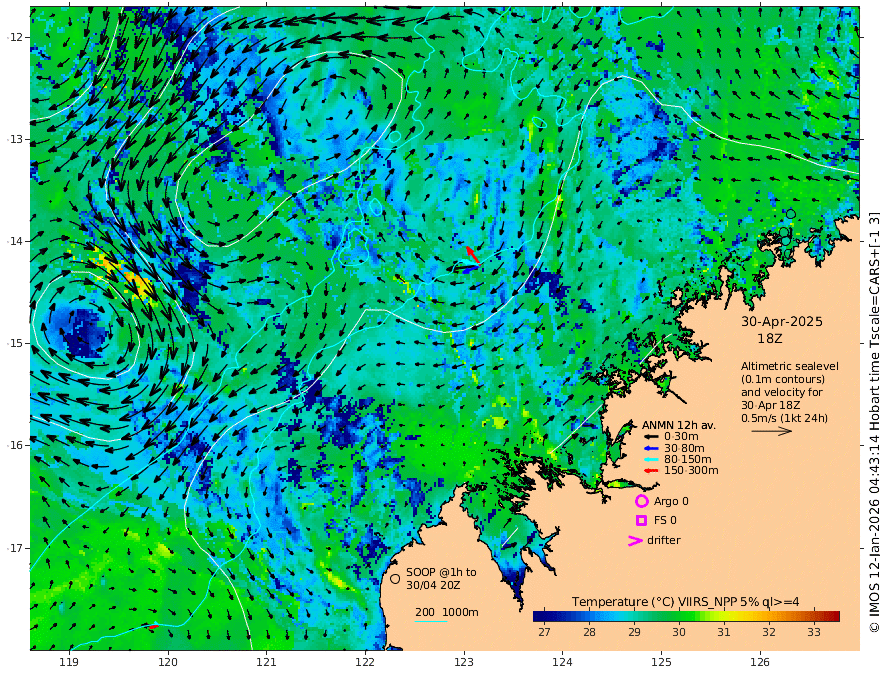Click longitude axis label 126

760,663
